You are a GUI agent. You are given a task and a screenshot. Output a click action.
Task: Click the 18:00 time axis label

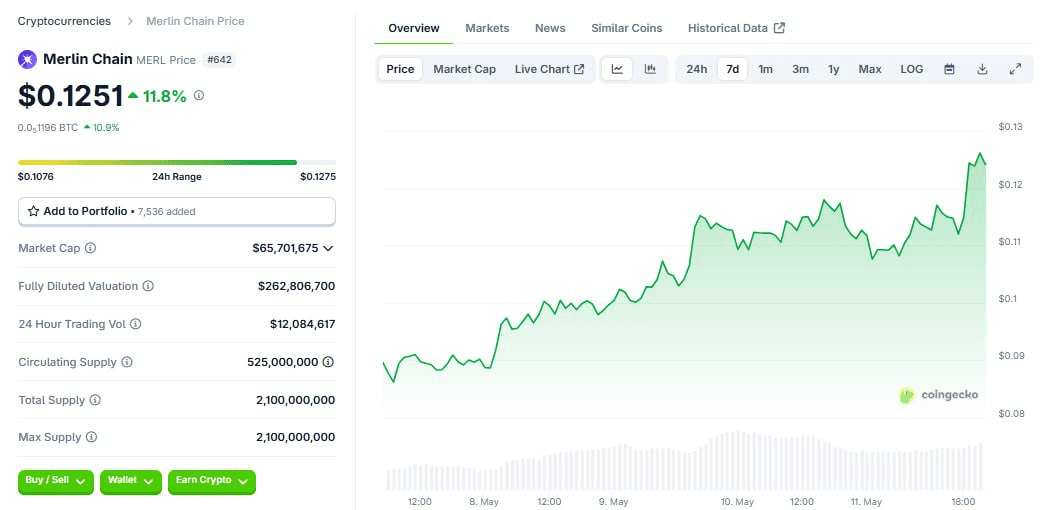(963, 501)
